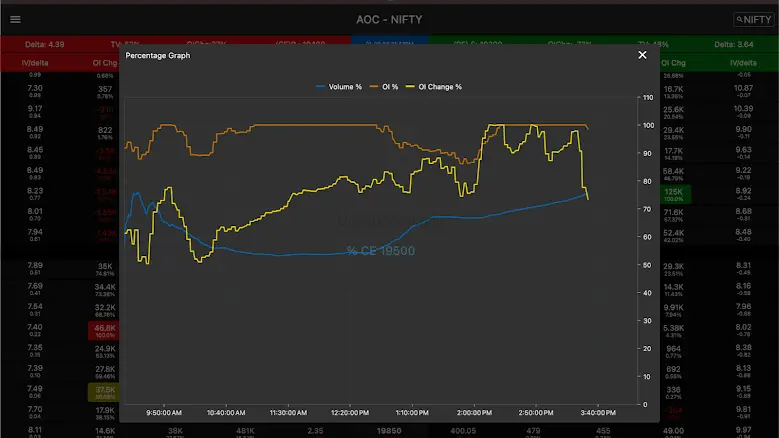
Task: Click the 1:10:00 PM axis label
Action: [x=412, y=413]
